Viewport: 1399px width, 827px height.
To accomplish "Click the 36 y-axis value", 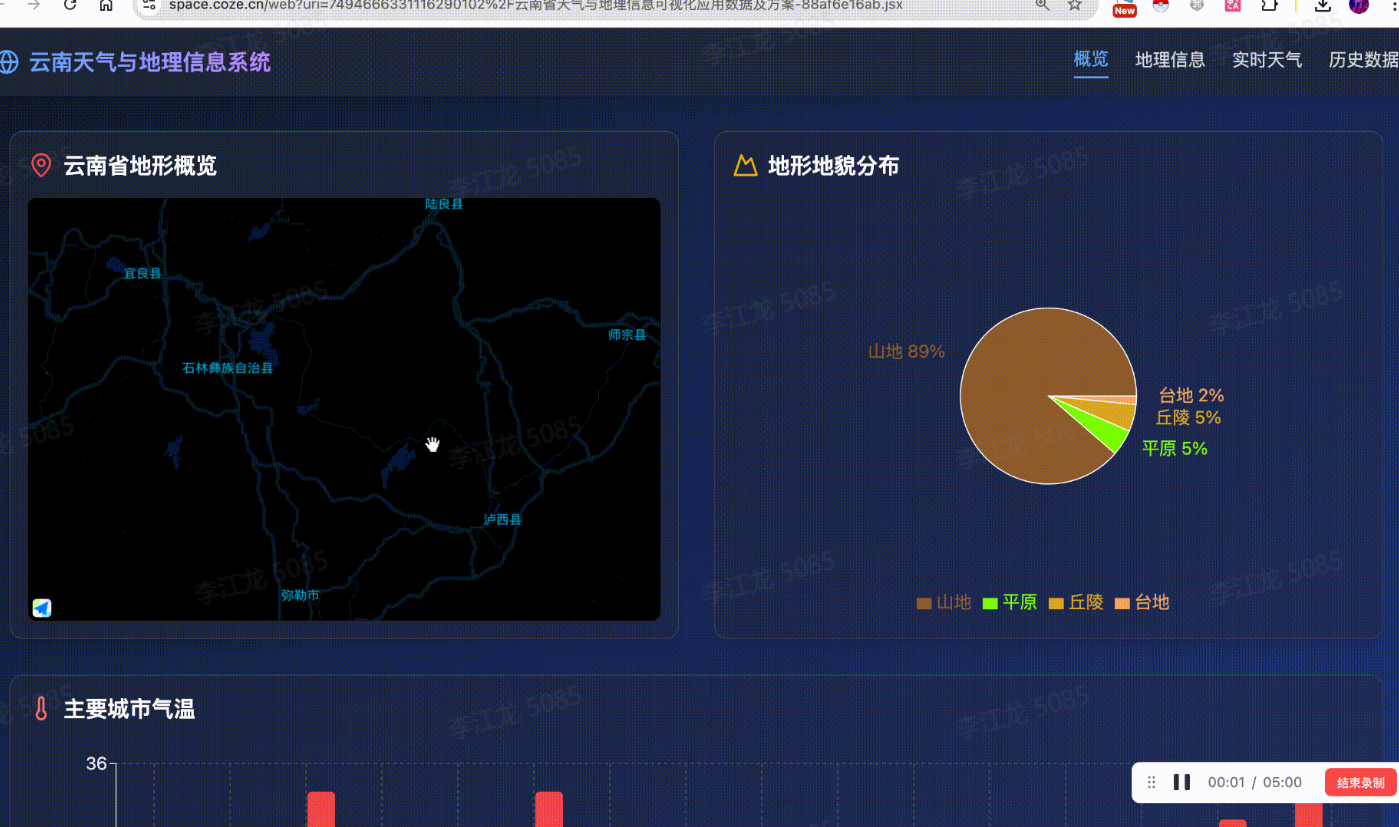I will [96, 764].
